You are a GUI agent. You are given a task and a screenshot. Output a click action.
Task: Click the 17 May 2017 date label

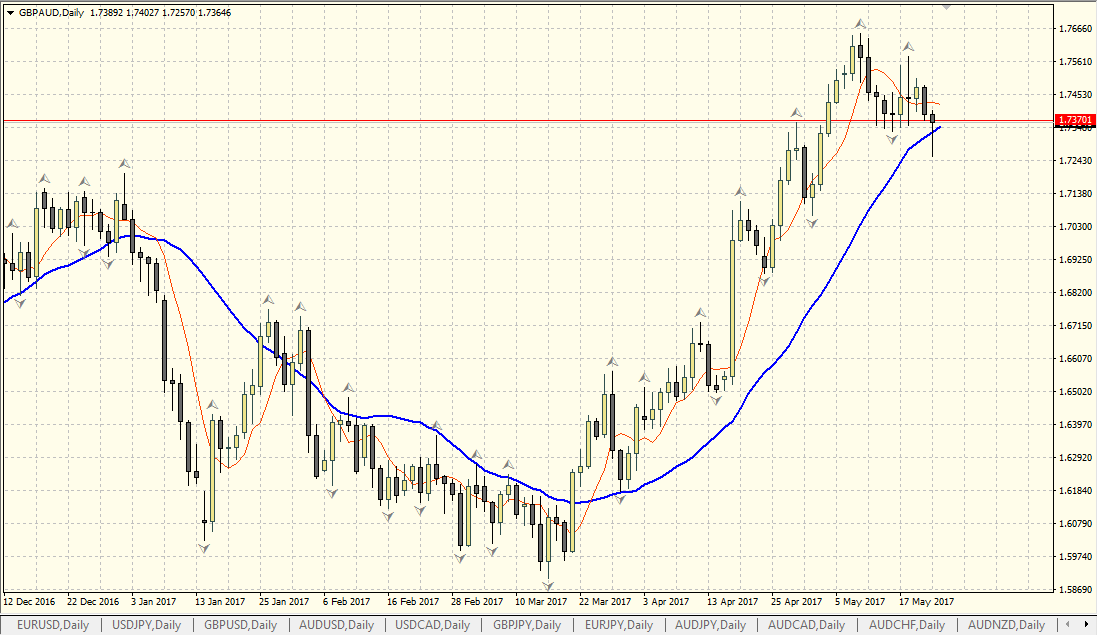pyautogui.click(x=926, y=601)
